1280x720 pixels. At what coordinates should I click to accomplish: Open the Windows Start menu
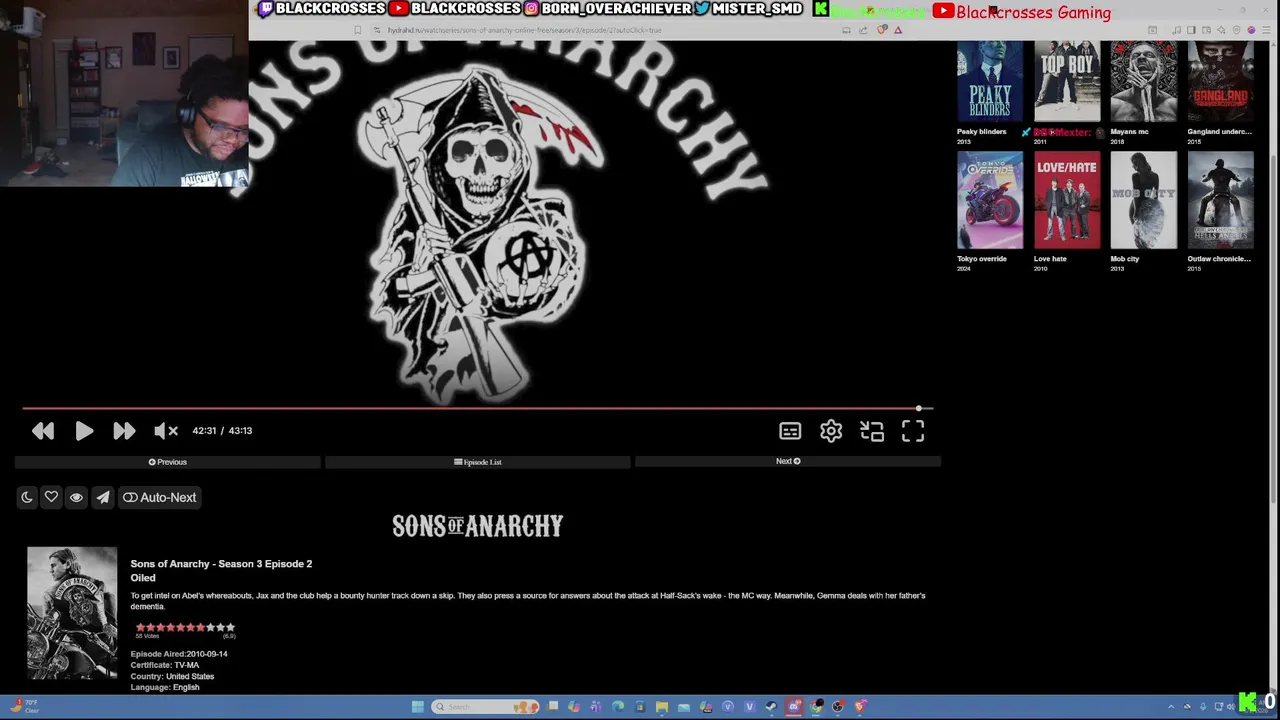418,707
